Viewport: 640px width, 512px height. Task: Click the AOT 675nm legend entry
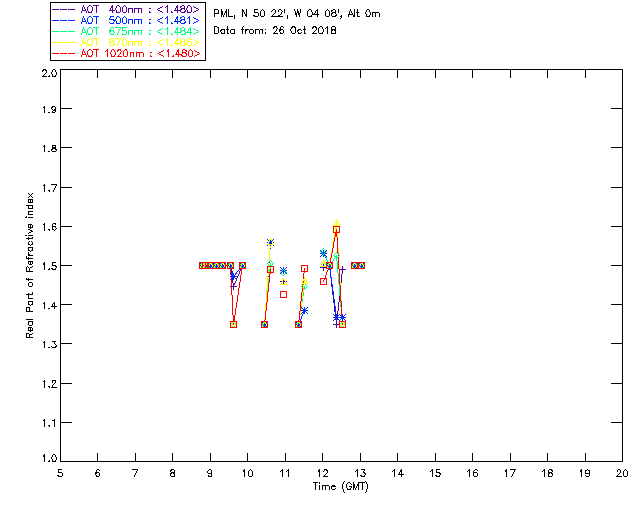coord(126,31)
